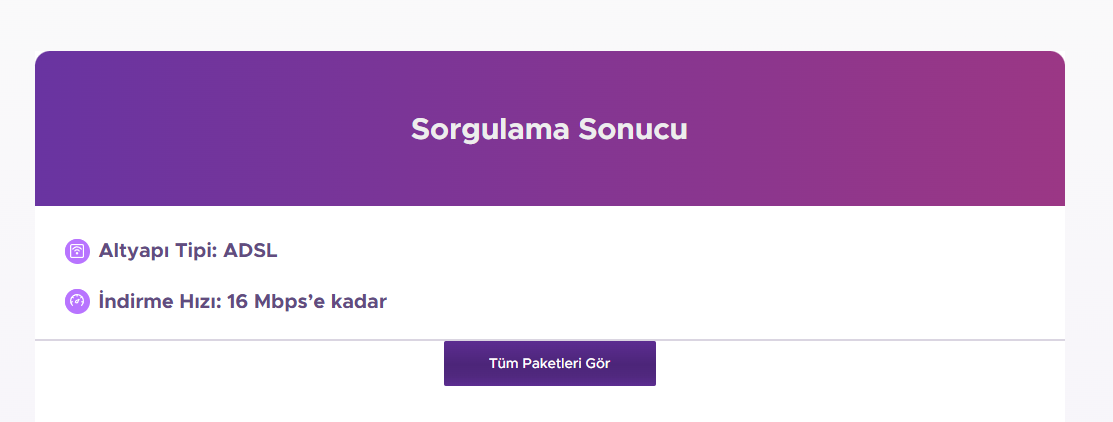Click the pink-toned end of the banner
The width and height of the screenshot is (1113, 422).
[x=1008, y=128]
